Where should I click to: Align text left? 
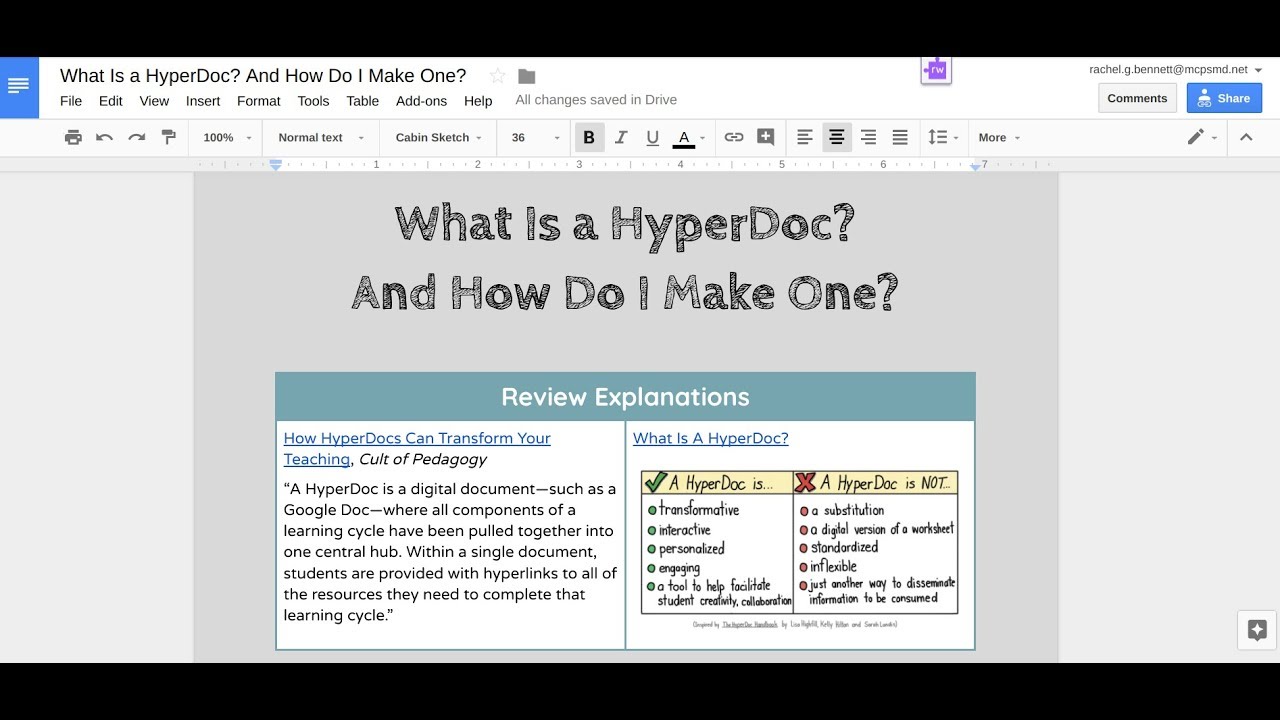click(x=804, y=138)
